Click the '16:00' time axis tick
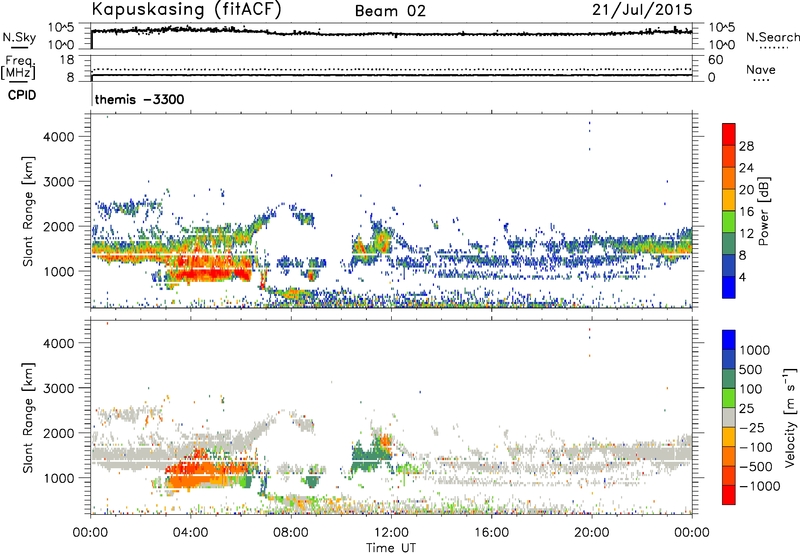This screenshot has height=554, width=800. click(x=492, y=533)
